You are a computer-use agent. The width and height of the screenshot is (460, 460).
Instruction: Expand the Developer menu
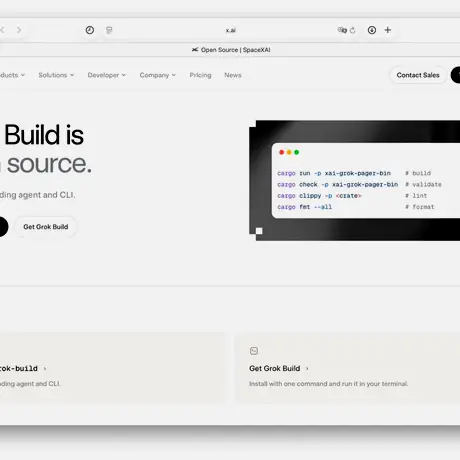click(x=107, y=75)
